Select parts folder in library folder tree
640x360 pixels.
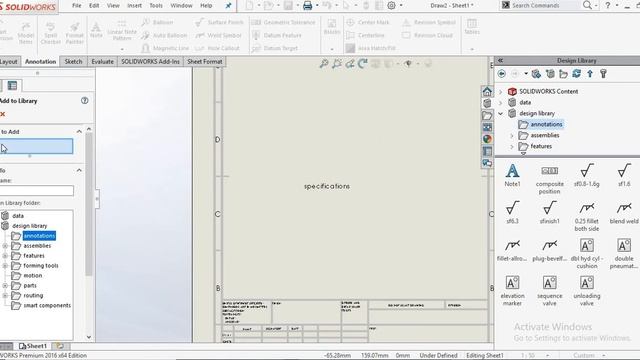coord(30,286)
